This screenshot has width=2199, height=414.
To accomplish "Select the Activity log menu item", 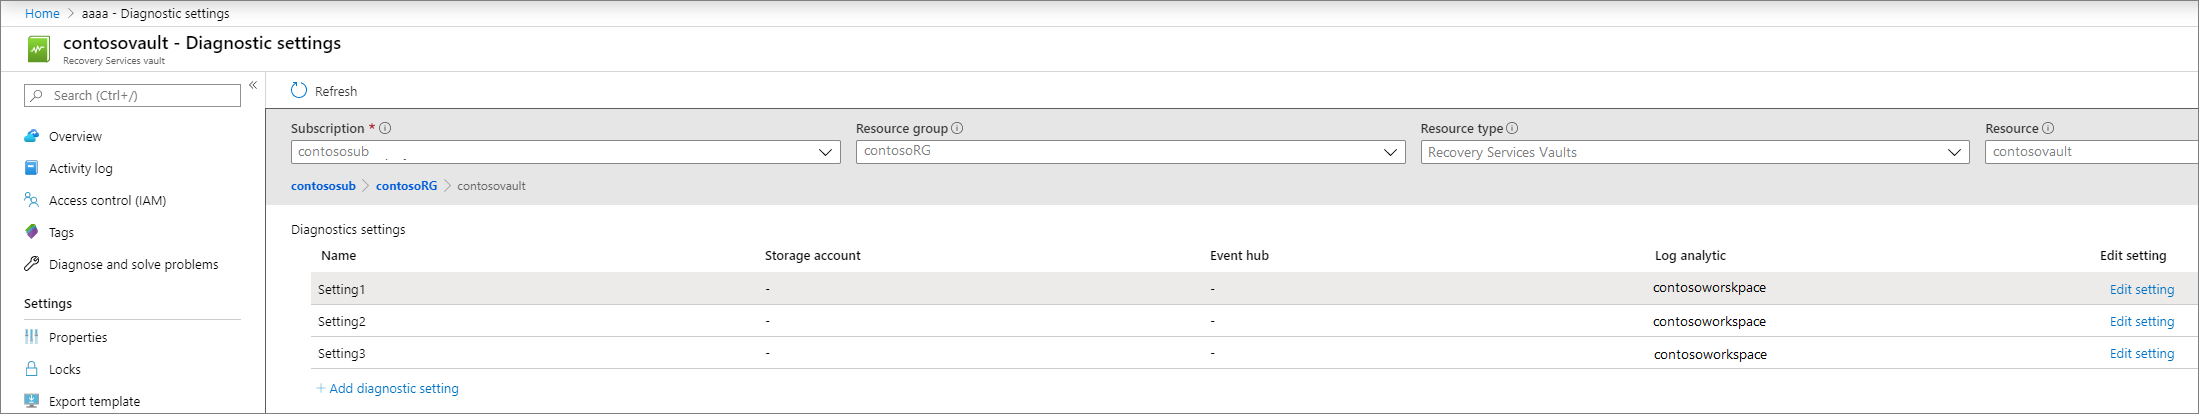I will coord(81,168).
